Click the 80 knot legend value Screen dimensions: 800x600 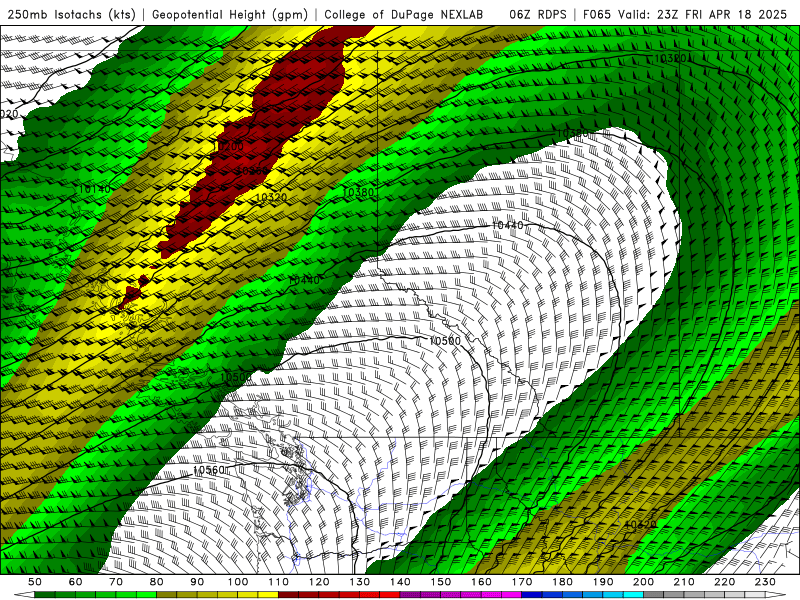coord(157,582)
